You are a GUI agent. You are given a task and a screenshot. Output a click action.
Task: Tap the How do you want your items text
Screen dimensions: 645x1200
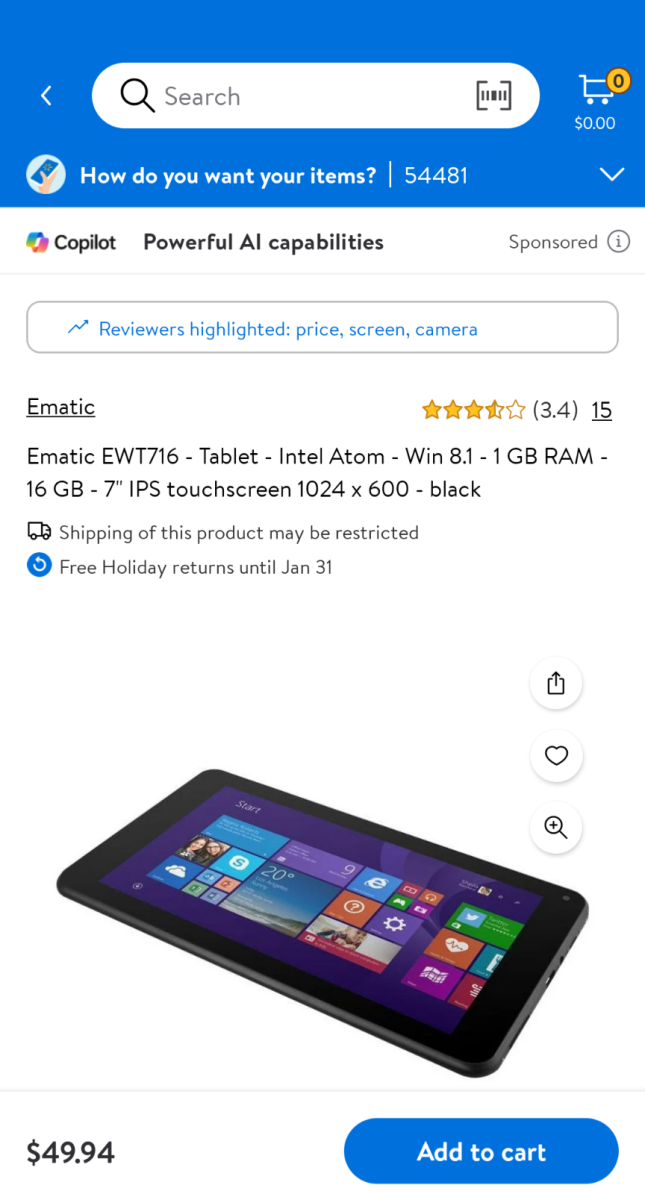tap(228, 176)
